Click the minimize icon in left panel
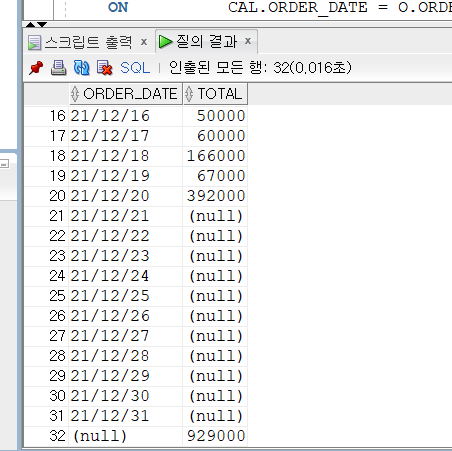This screenshot has height=451, width=452. click(4, 164)
